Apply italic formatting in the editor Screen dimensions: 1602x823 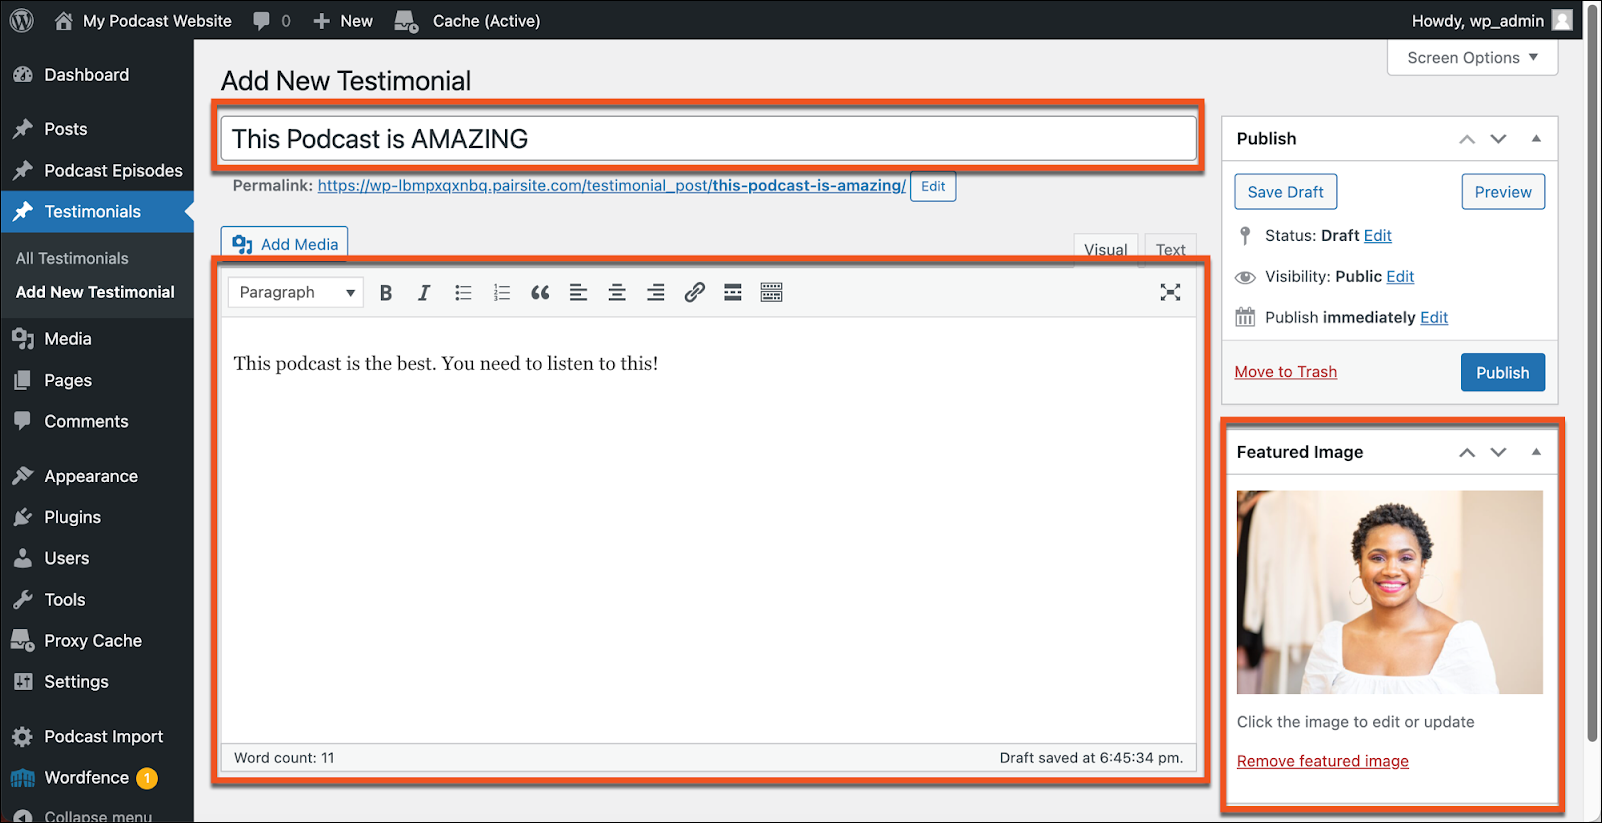point(424,293)
